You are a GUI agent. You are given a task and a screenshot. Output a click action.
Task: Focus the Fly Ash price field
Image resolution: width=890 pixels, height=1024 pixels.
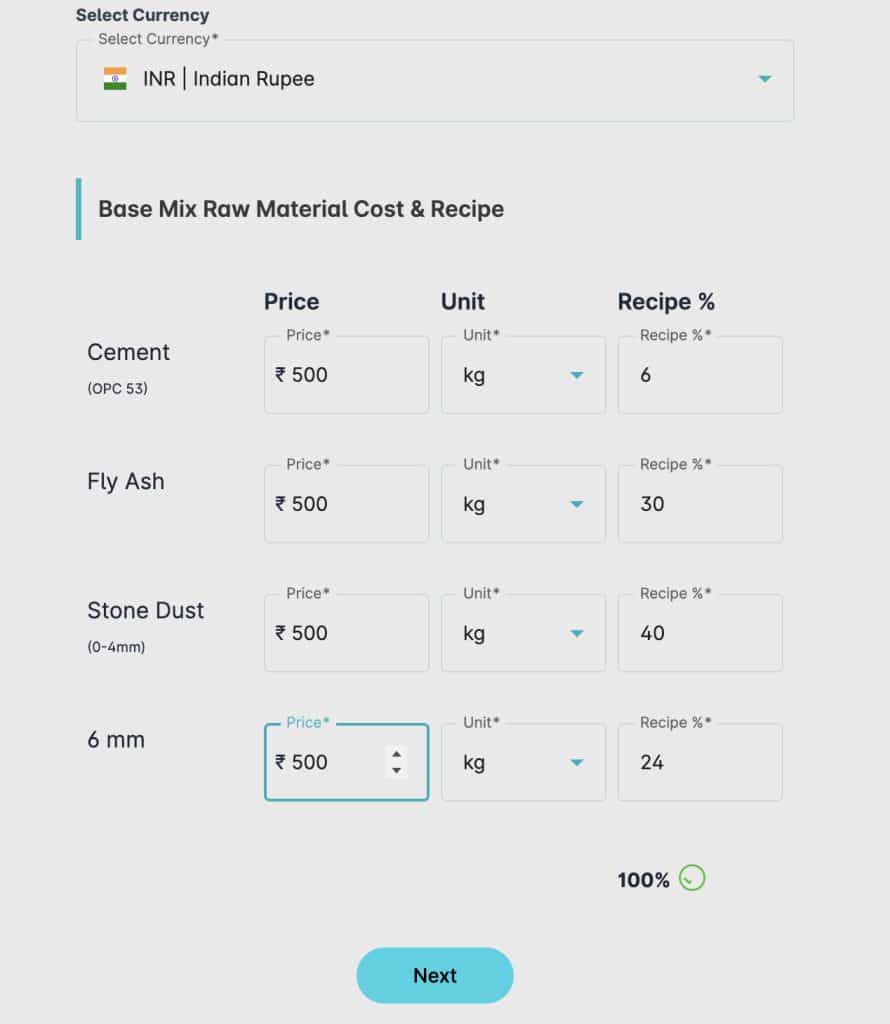pyautogui.click(x=347, y=504)
